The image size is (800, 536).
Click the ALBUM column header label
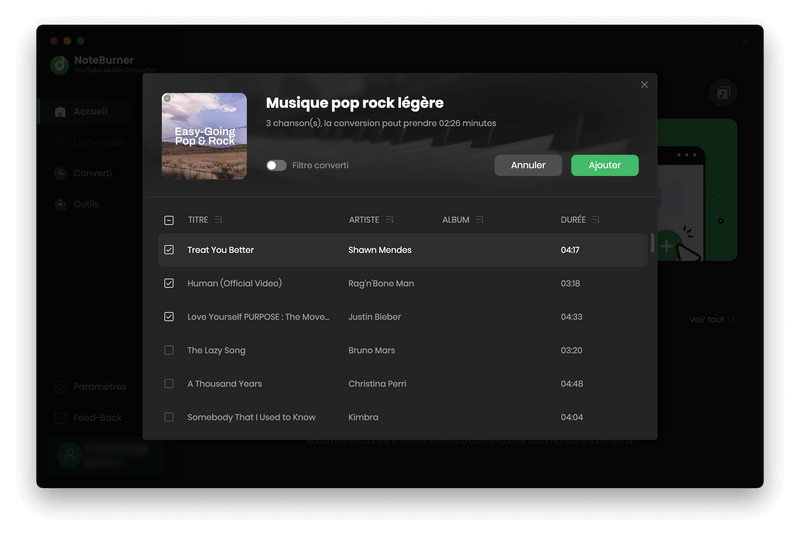456,220
